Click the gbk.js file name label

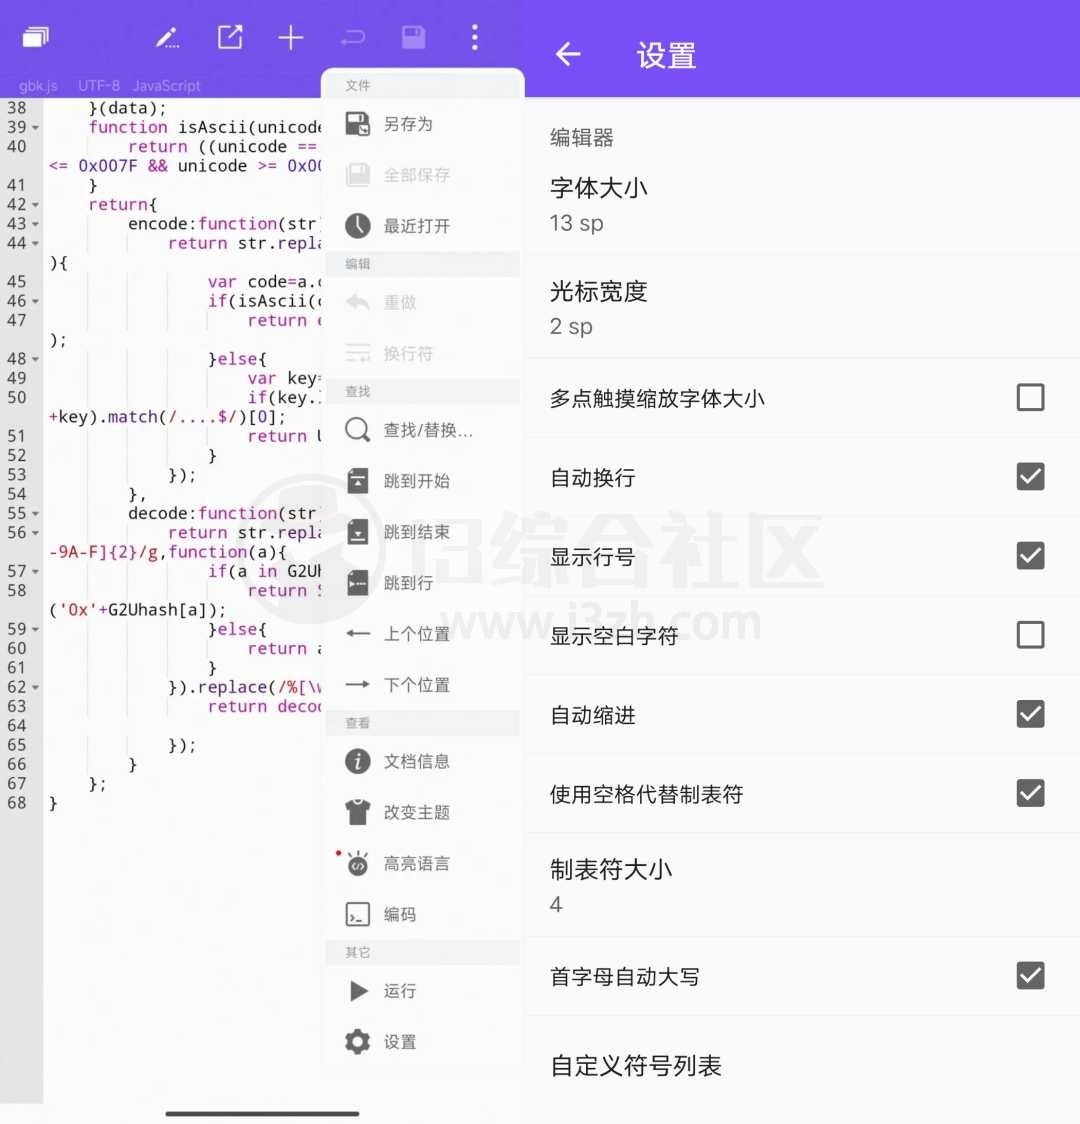tap(38, 86)
